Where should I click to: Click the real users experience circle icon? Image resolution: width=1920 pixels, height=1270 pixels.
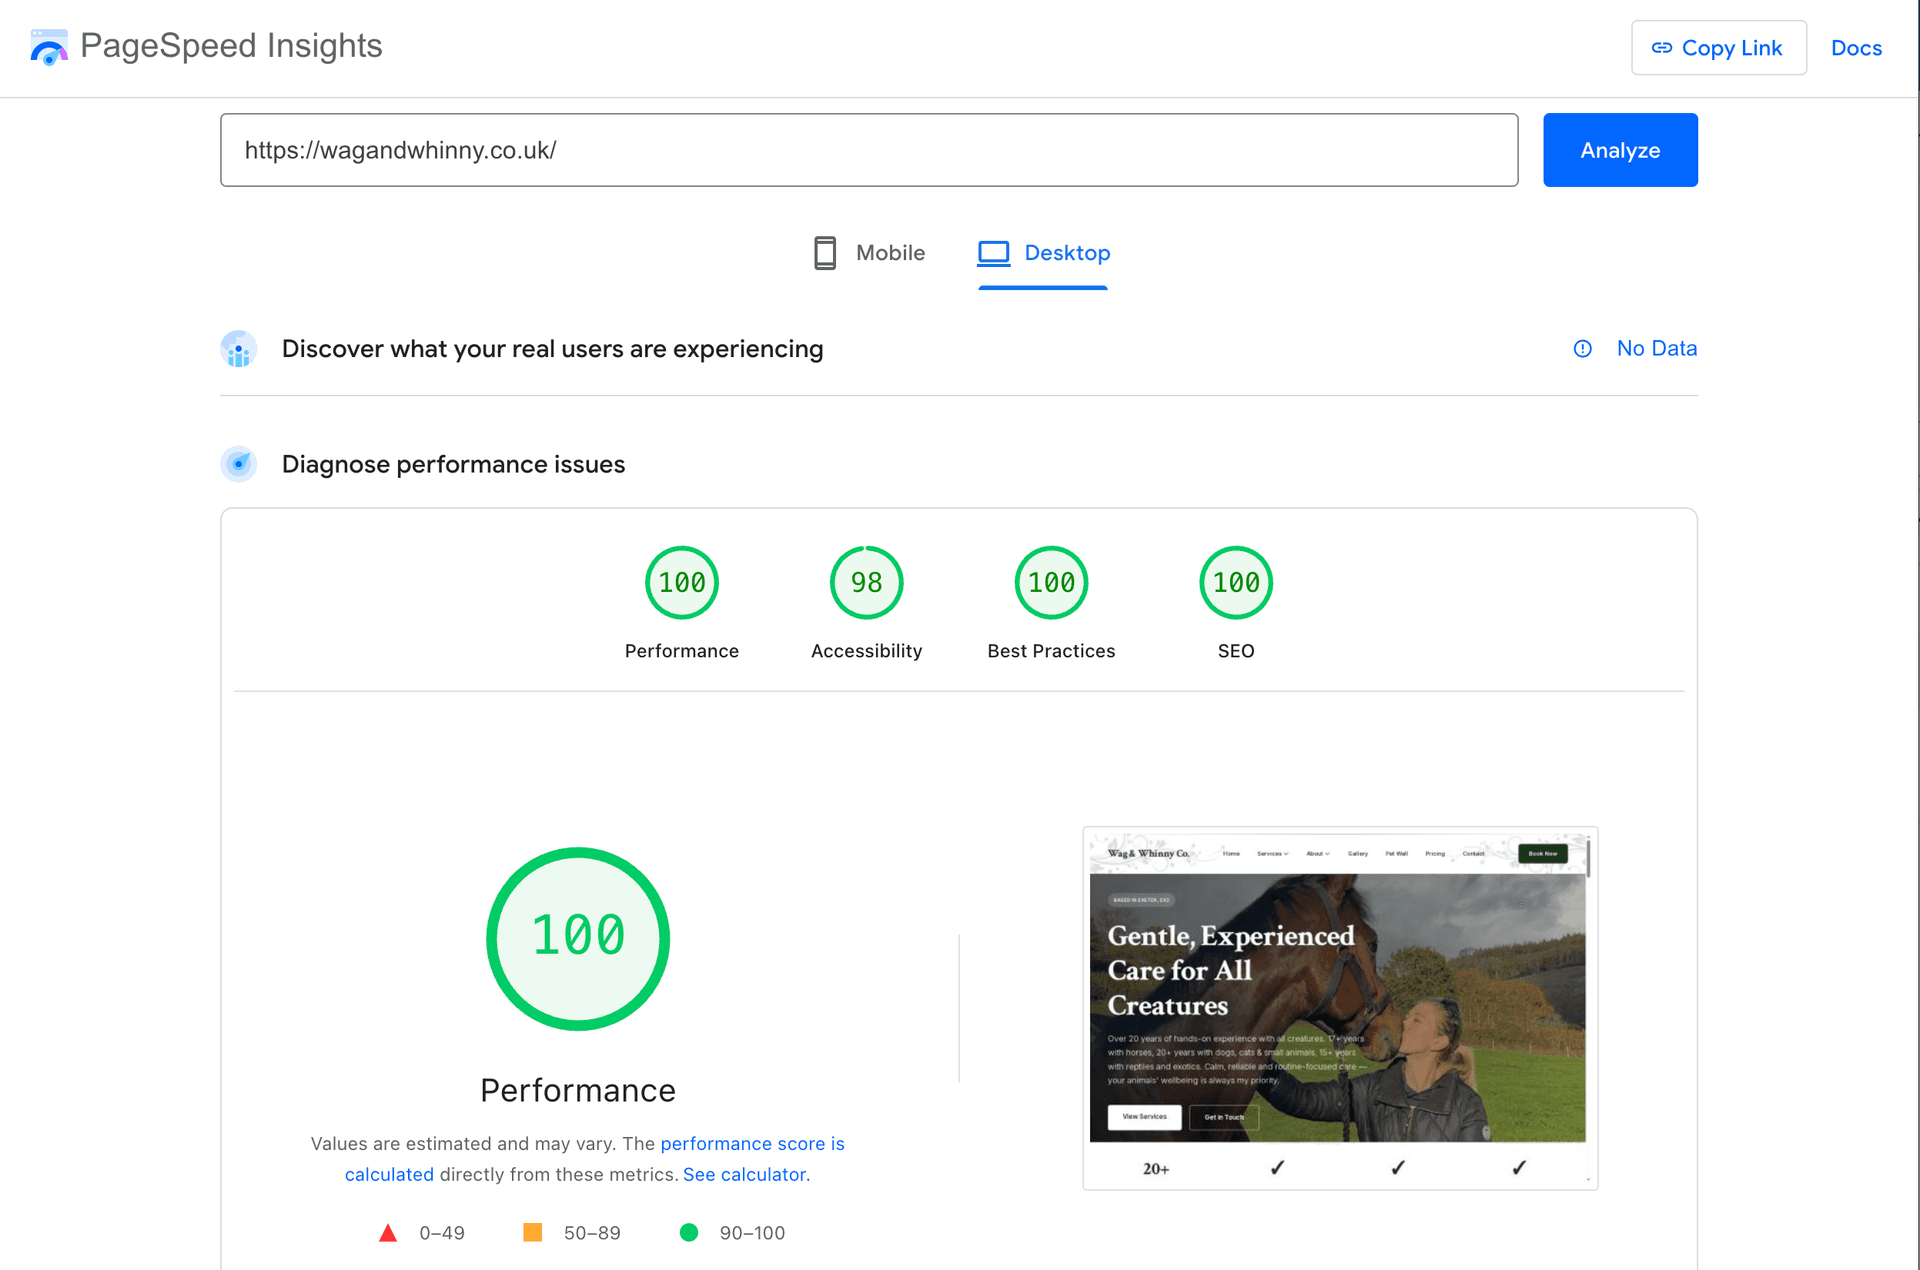point(238,349)
